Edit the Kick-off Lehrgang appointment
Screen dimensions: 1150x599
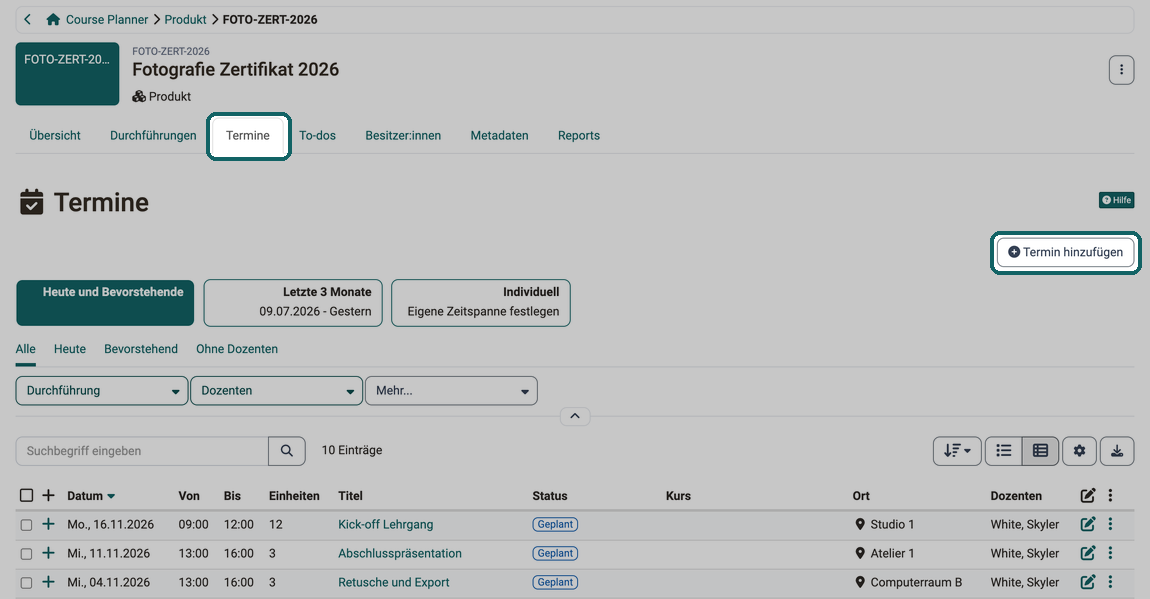point(1088,524)
